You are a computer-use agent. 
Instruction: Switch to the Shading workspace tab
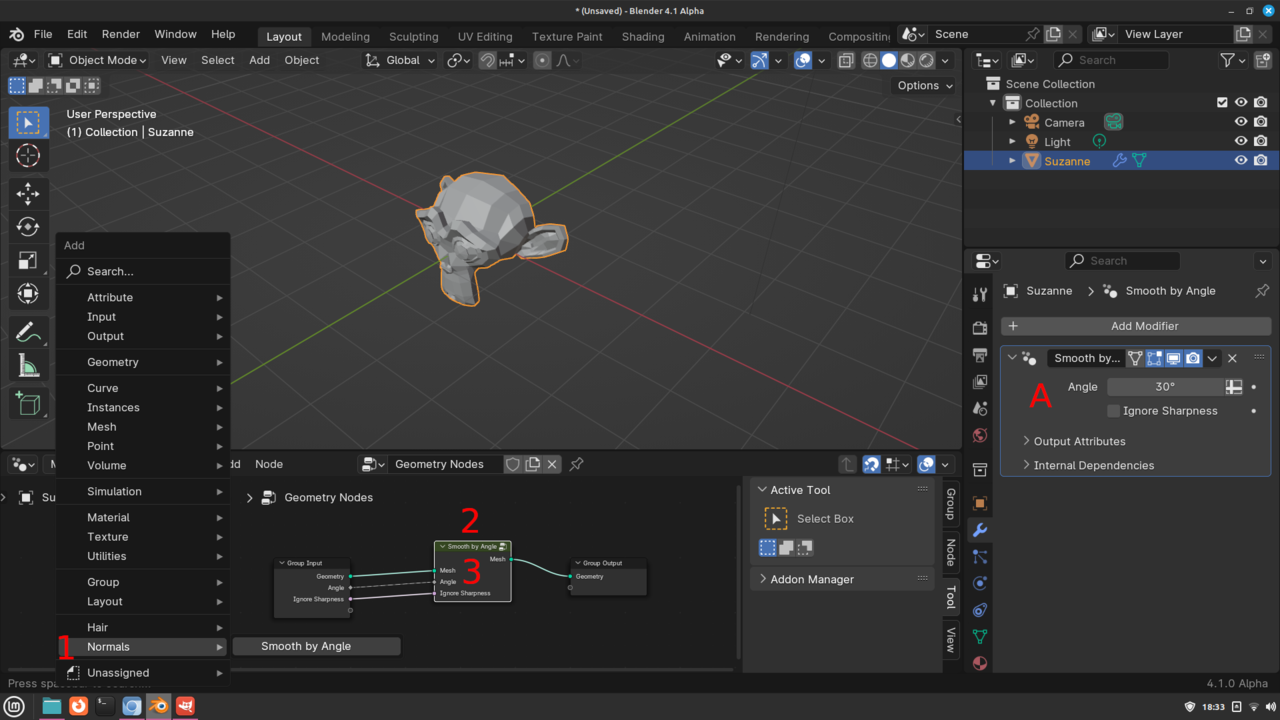pyautogui.click(x=643, y=36)
